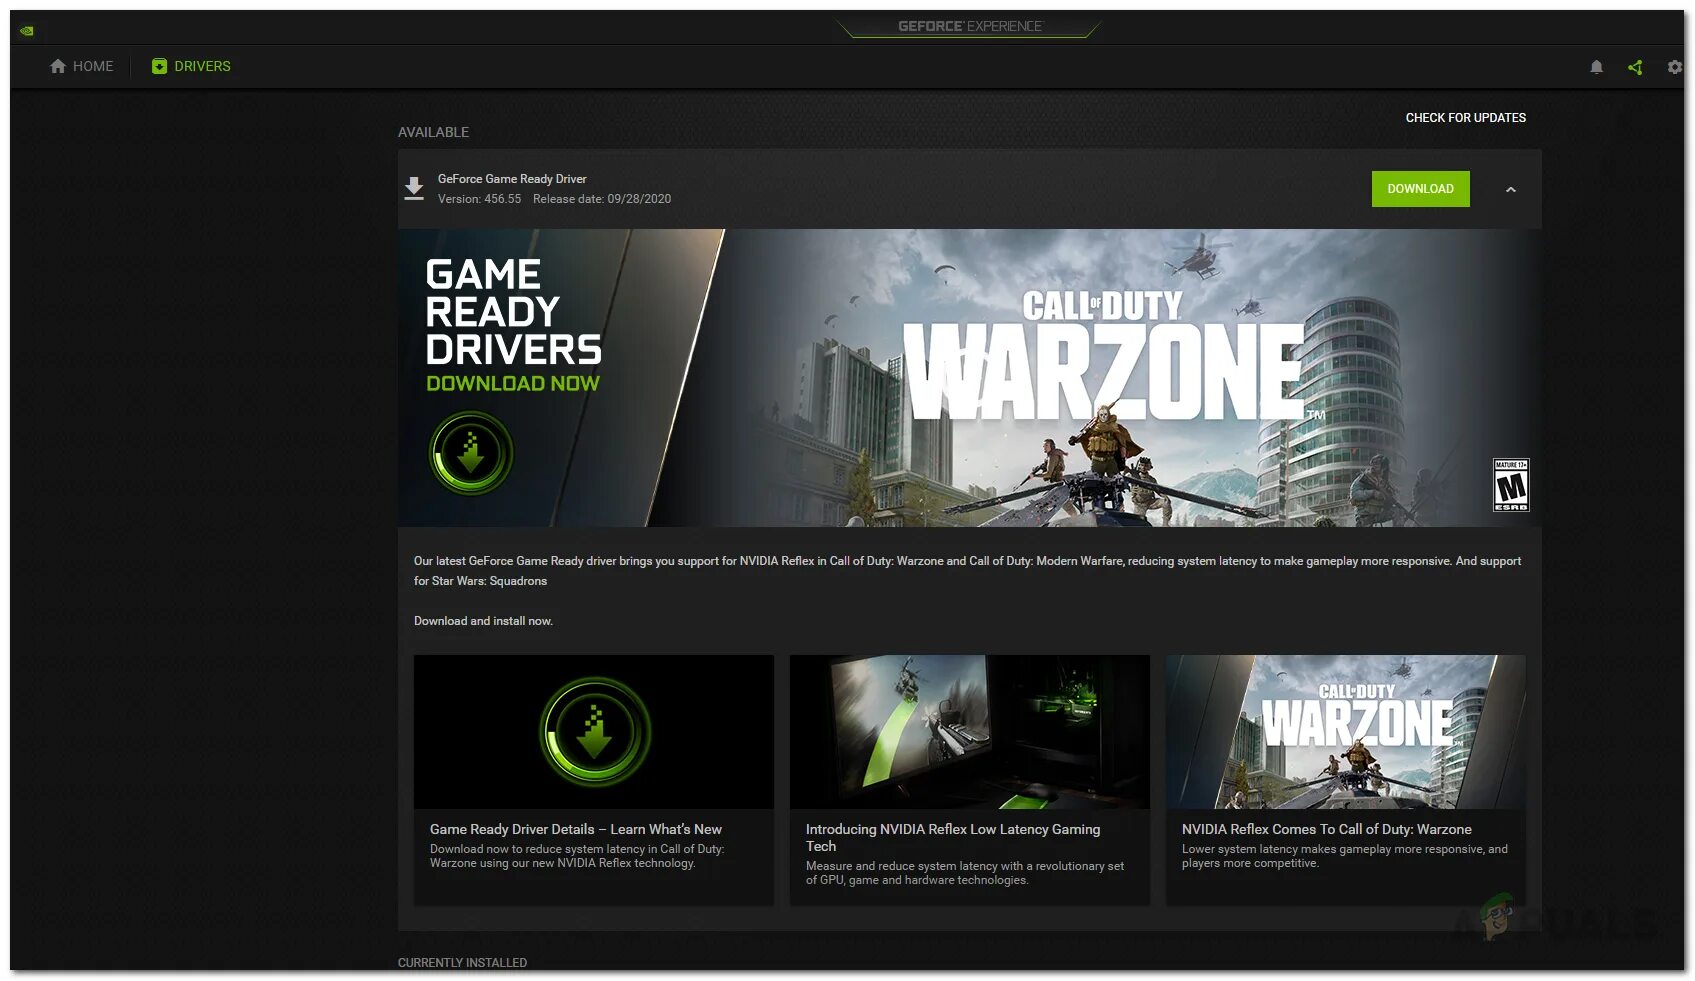Click the 'CURRENTLY INSTALLED' section heading
Viewport: 1695px width, 981px height.
point(462,963)
